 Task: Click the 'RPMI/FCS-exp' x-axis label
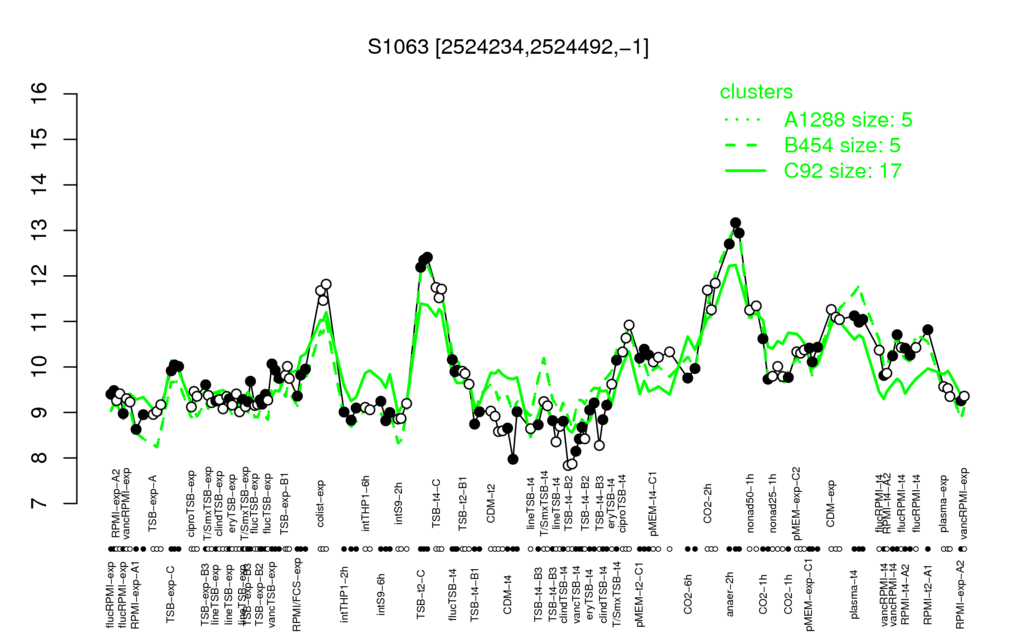tap(296, 596)
